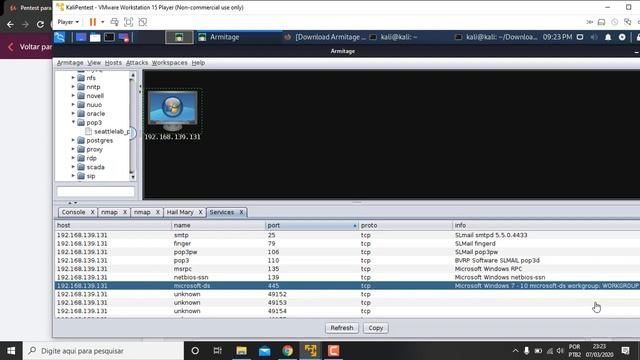Open Windows Task View

(x=217, y=351)
